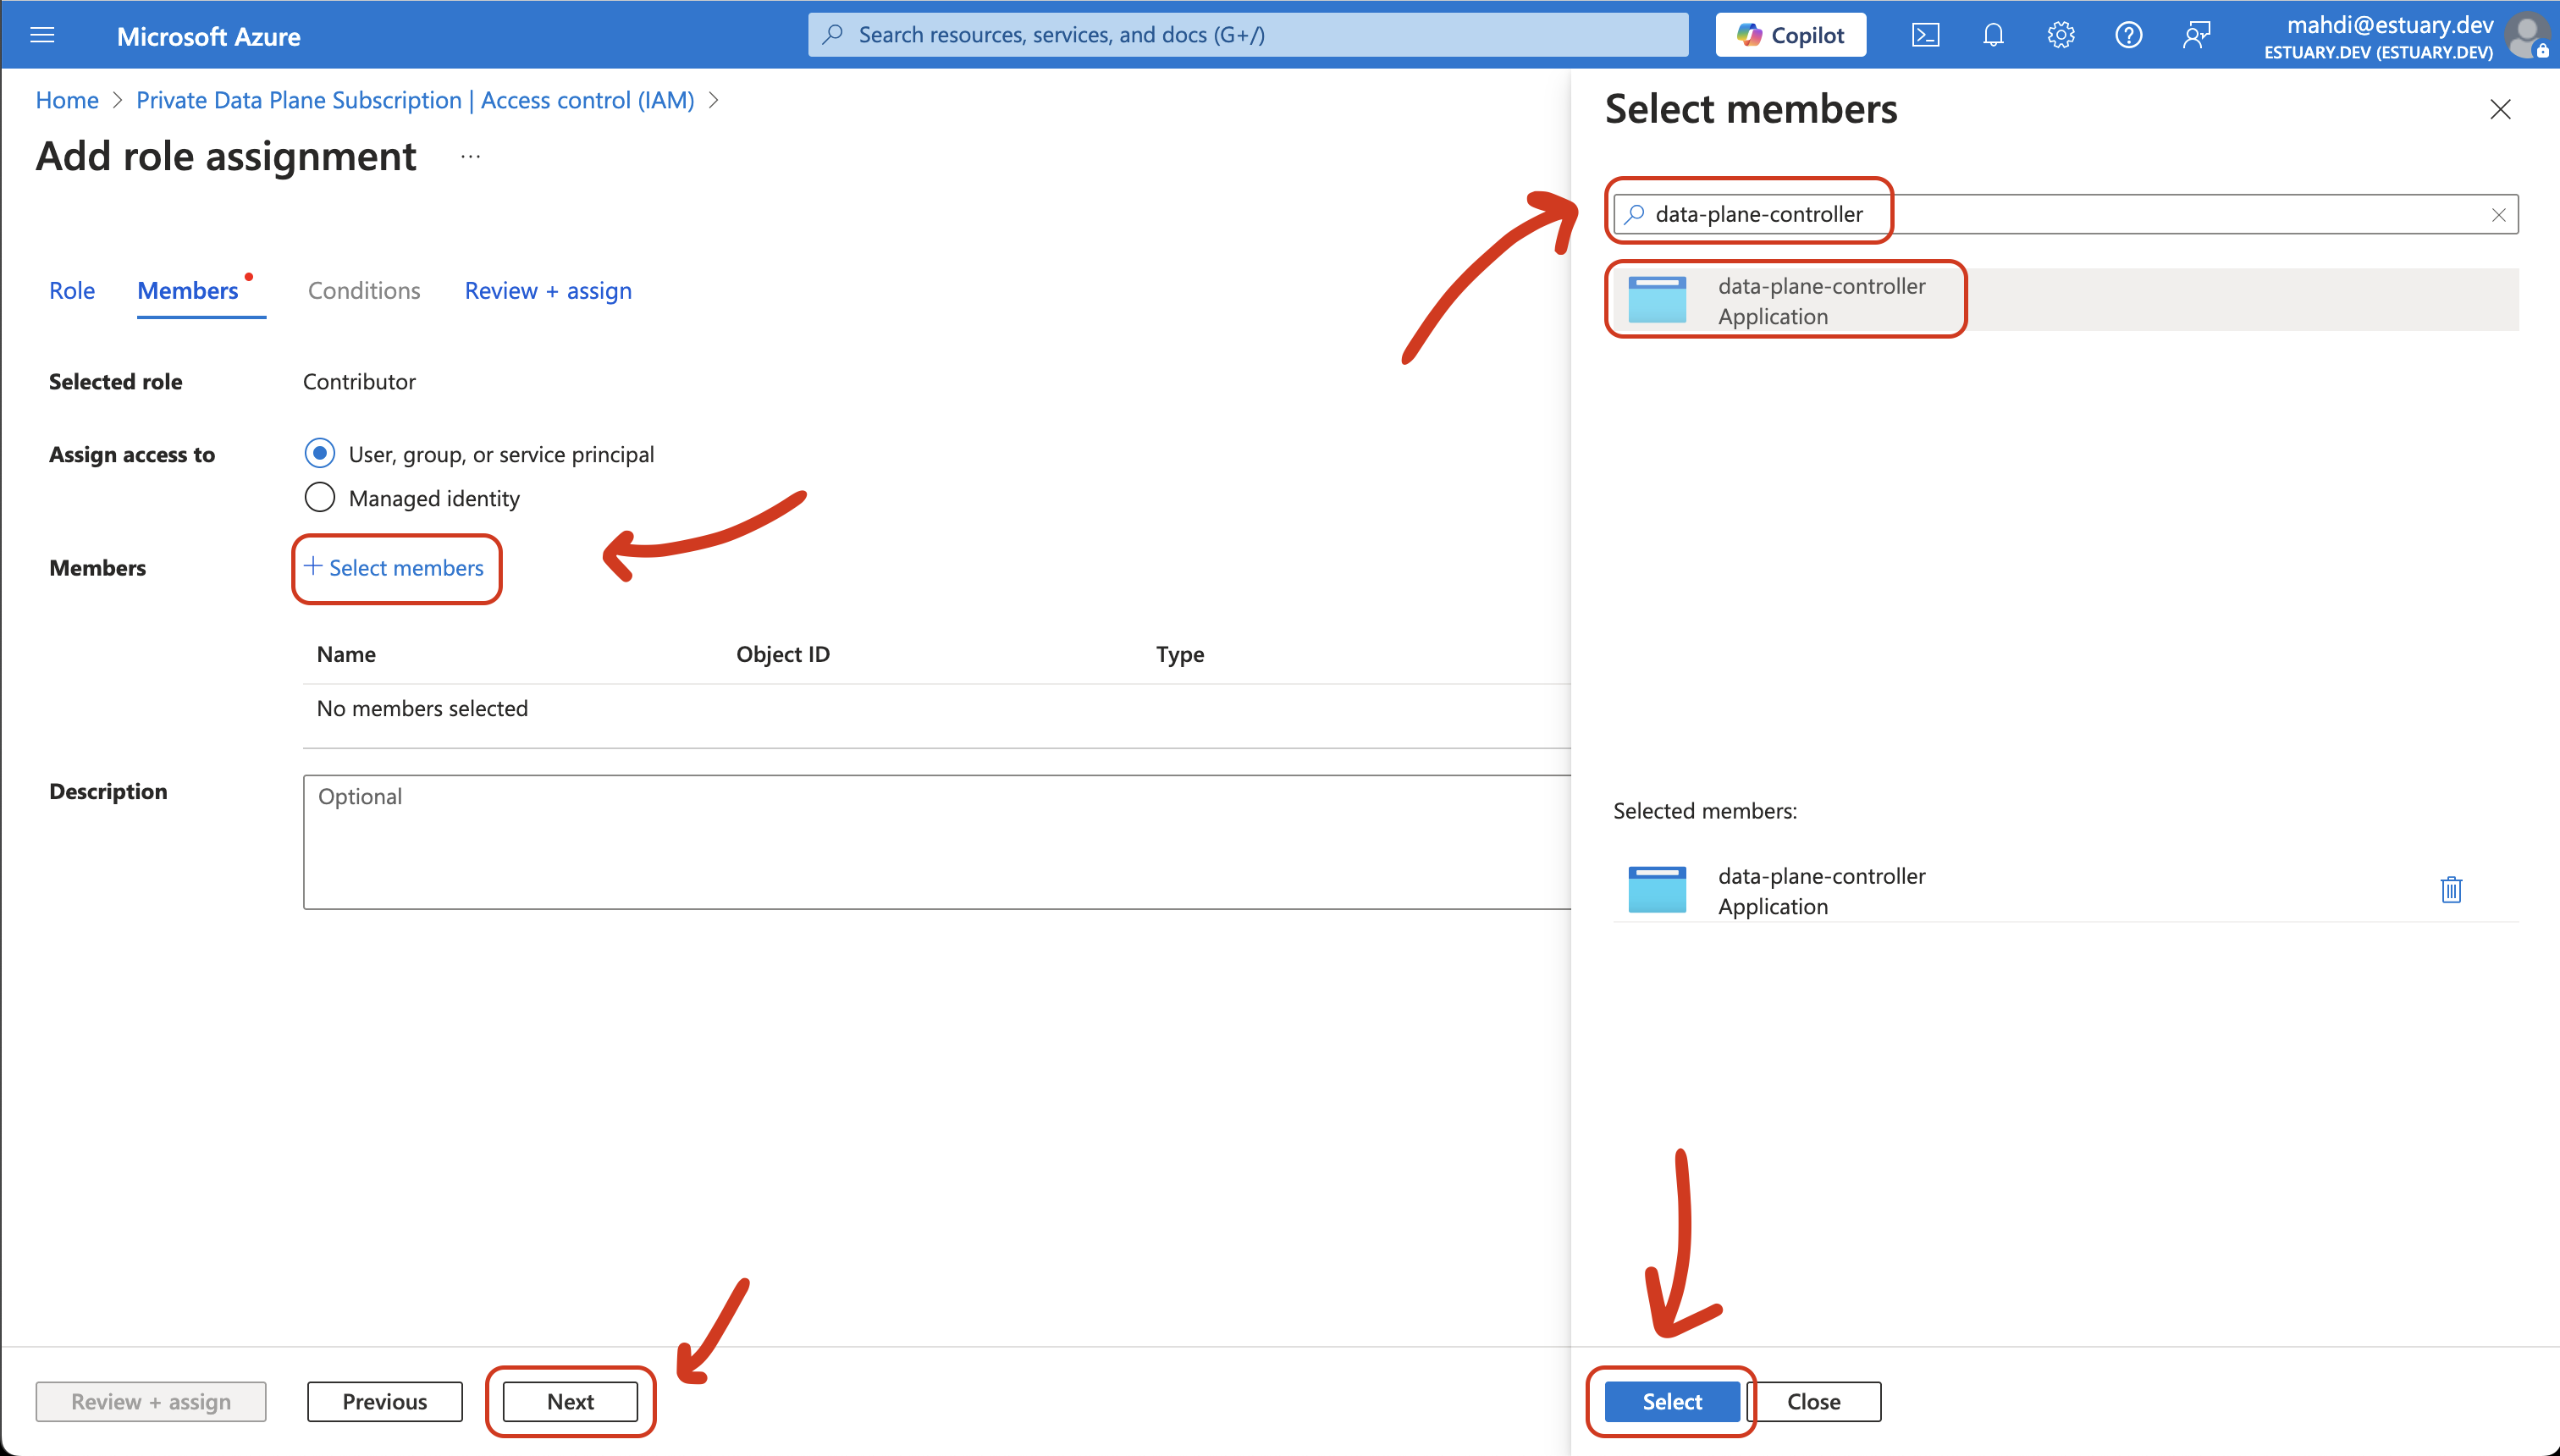Viewport: 2560px width, 1456px height.
Task: Clear the search box with the X icon
Action: [2498, 214]
